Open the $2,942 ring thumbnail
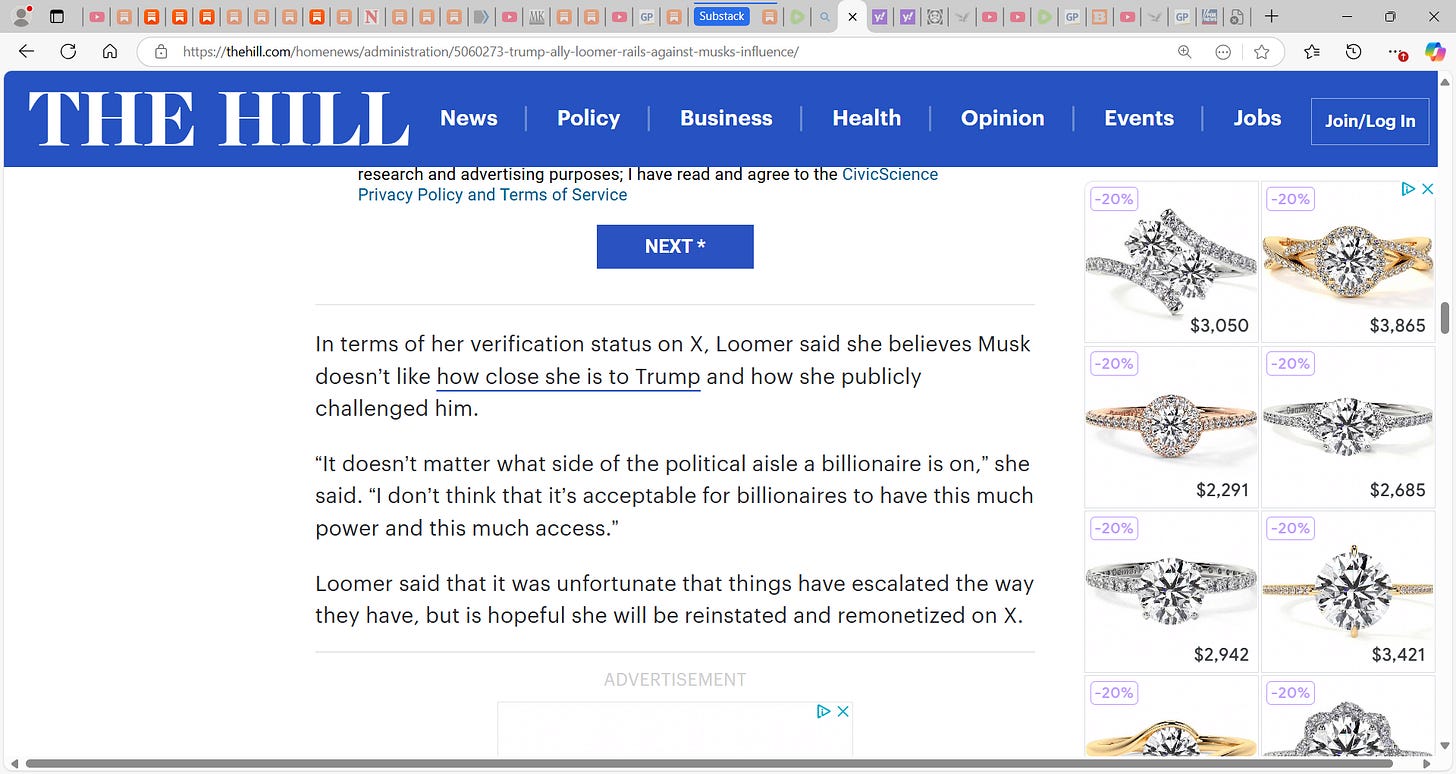 tap(1171, 592)
